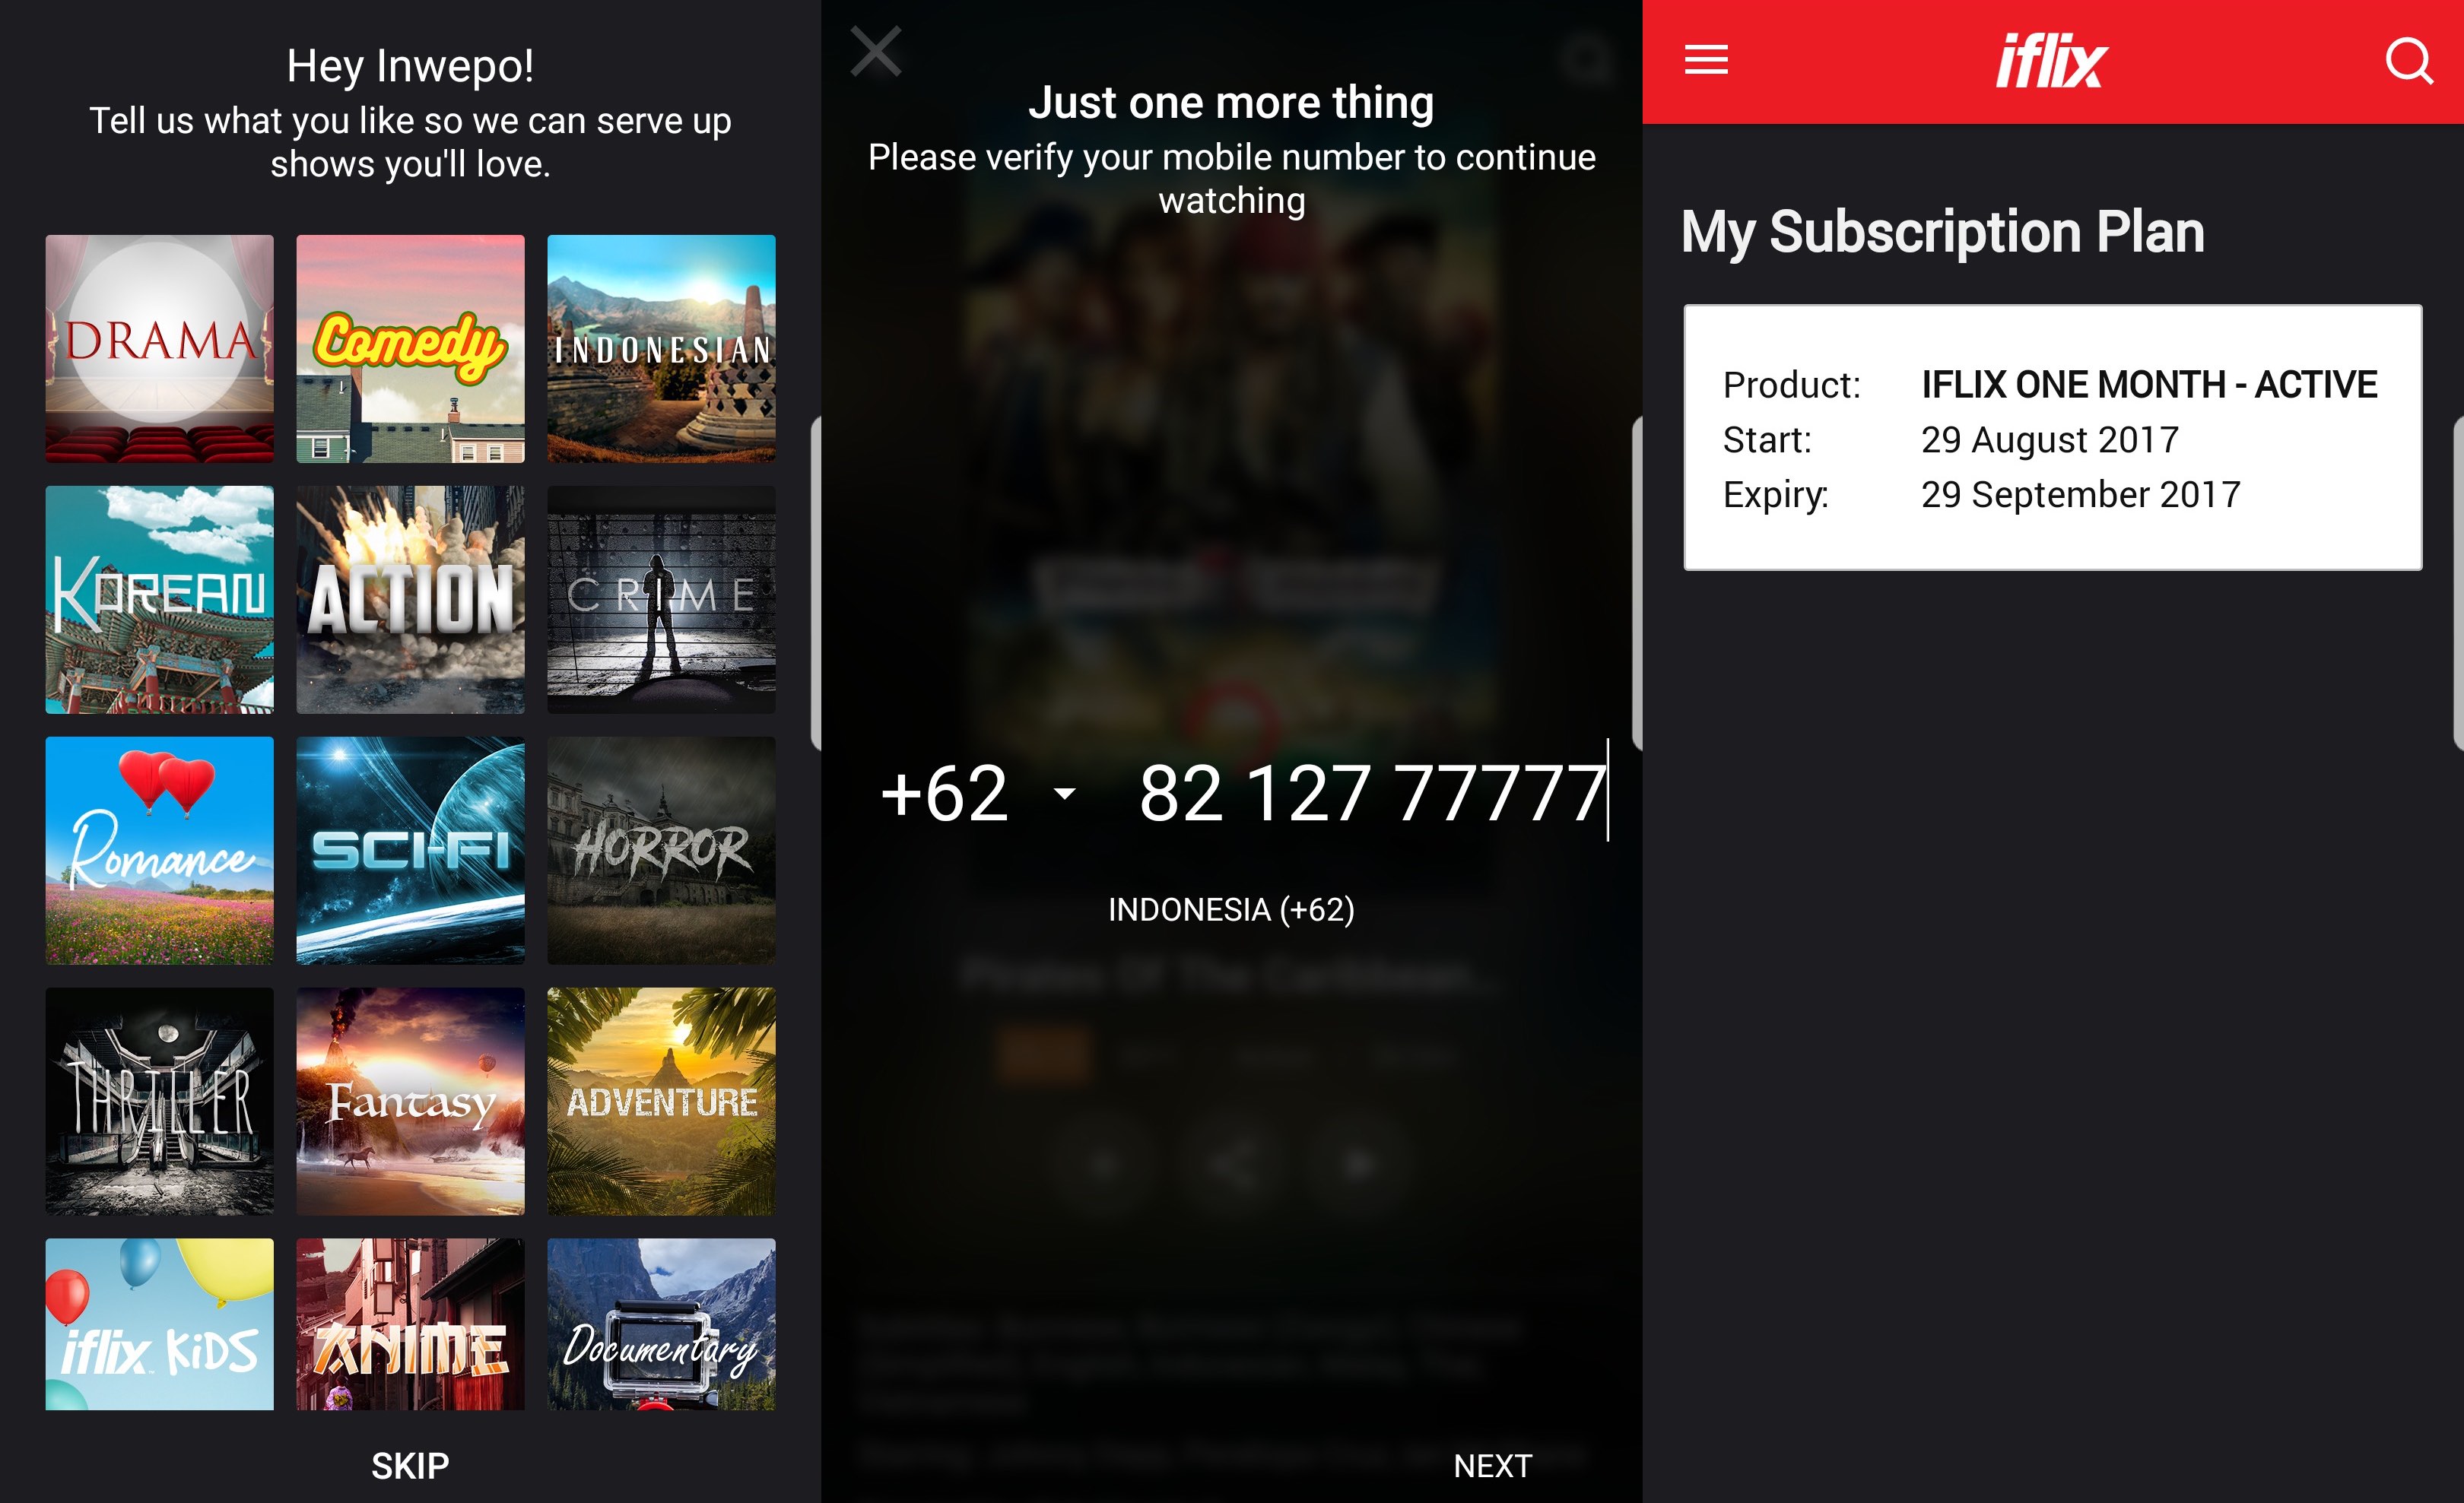Select the Sci-Fi genre tile

coord(410,850)
